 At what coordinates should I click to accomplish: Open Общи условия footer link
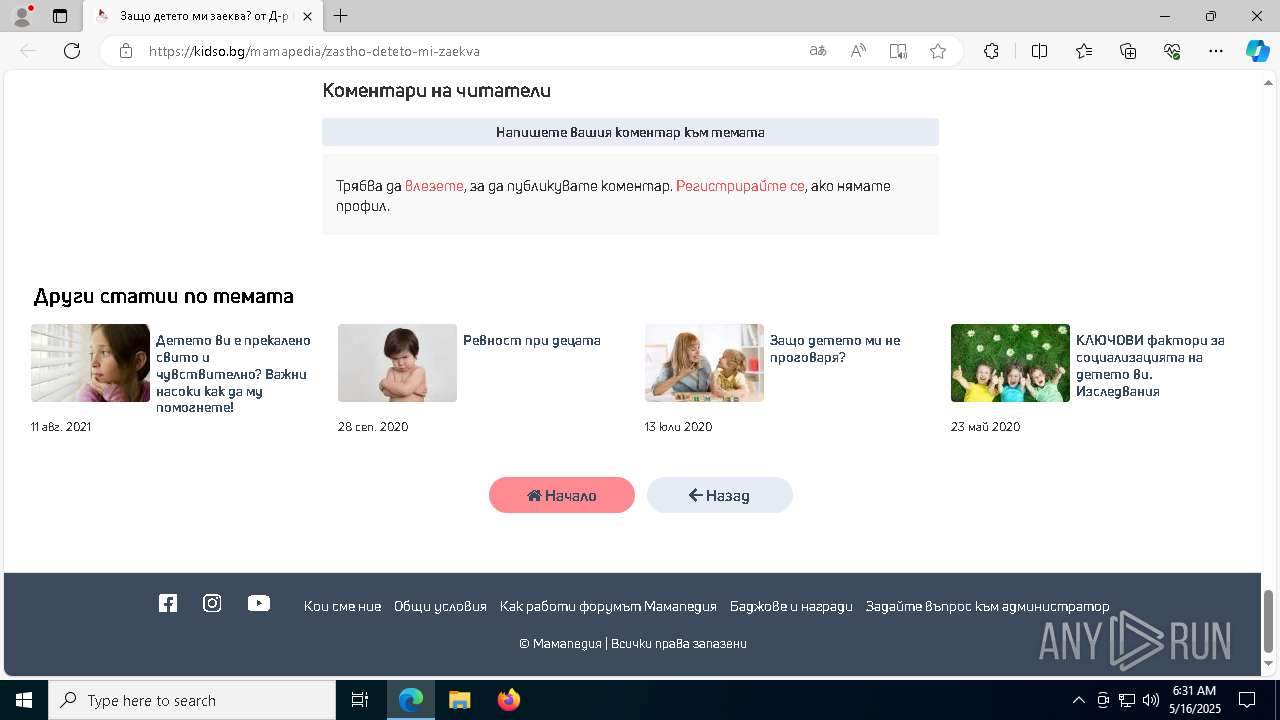click(440, 606)
